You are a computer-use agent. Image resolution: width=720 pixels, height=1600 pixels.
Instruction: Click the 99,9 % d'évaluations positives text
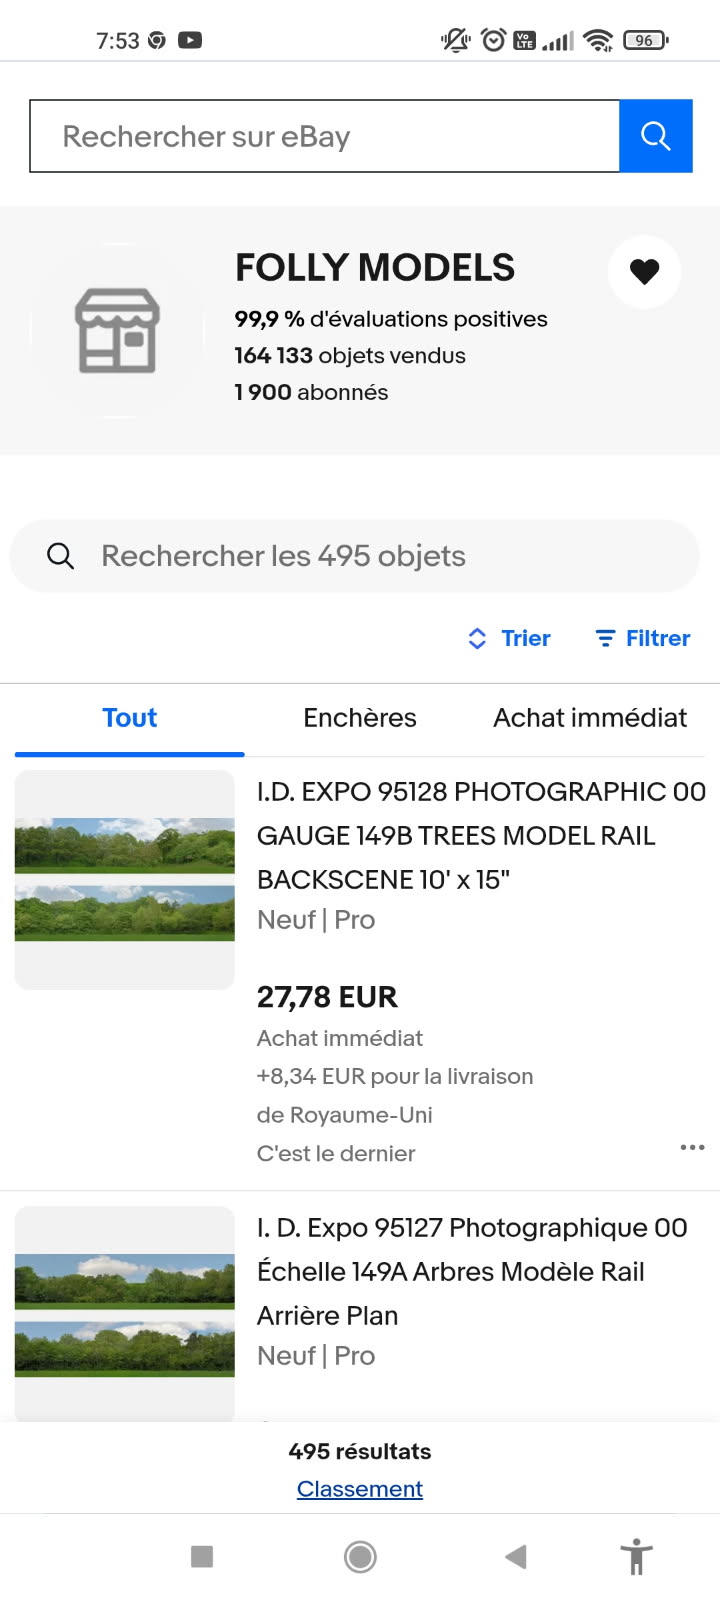[x=391, y=319]
